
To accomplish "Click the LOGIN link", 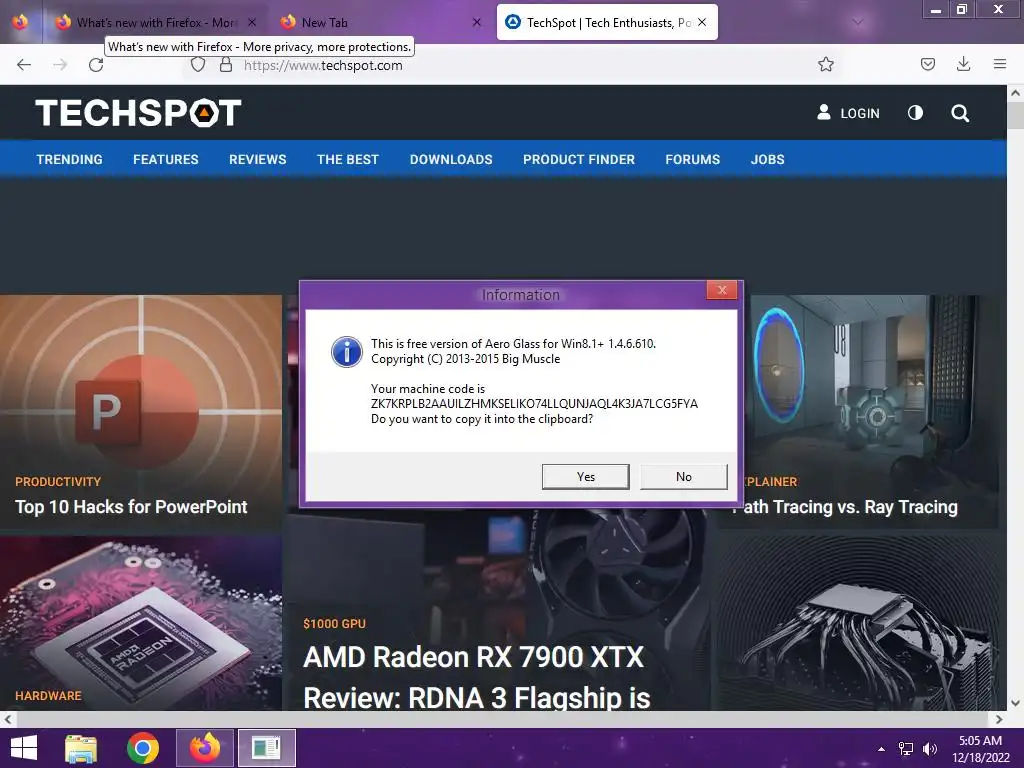I will (x=859, y=114).
